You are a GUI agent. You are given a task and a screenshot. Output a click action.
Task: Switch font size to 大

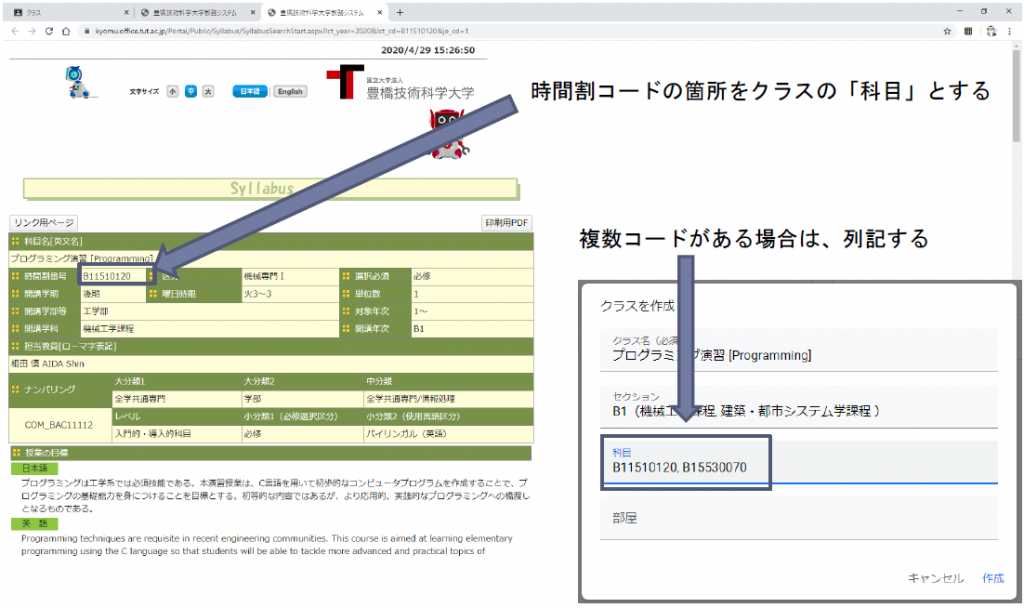coord(207,91)
